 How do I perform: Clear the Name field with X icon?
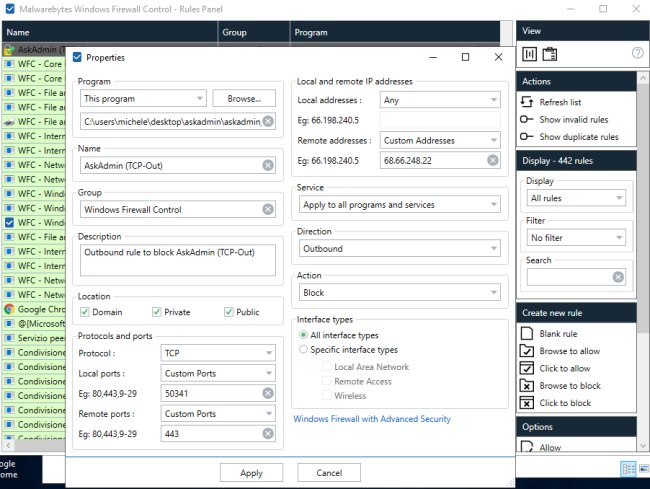268,166
